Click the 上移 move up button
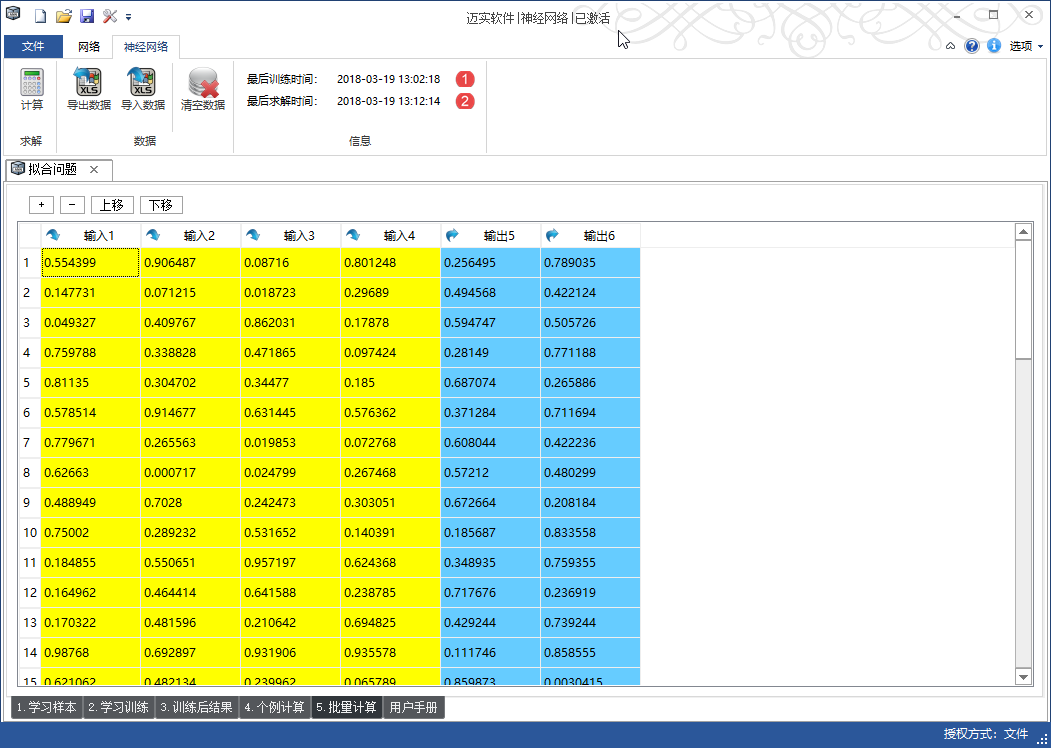This screenshot has height=748, width=1051. (112, 205)
